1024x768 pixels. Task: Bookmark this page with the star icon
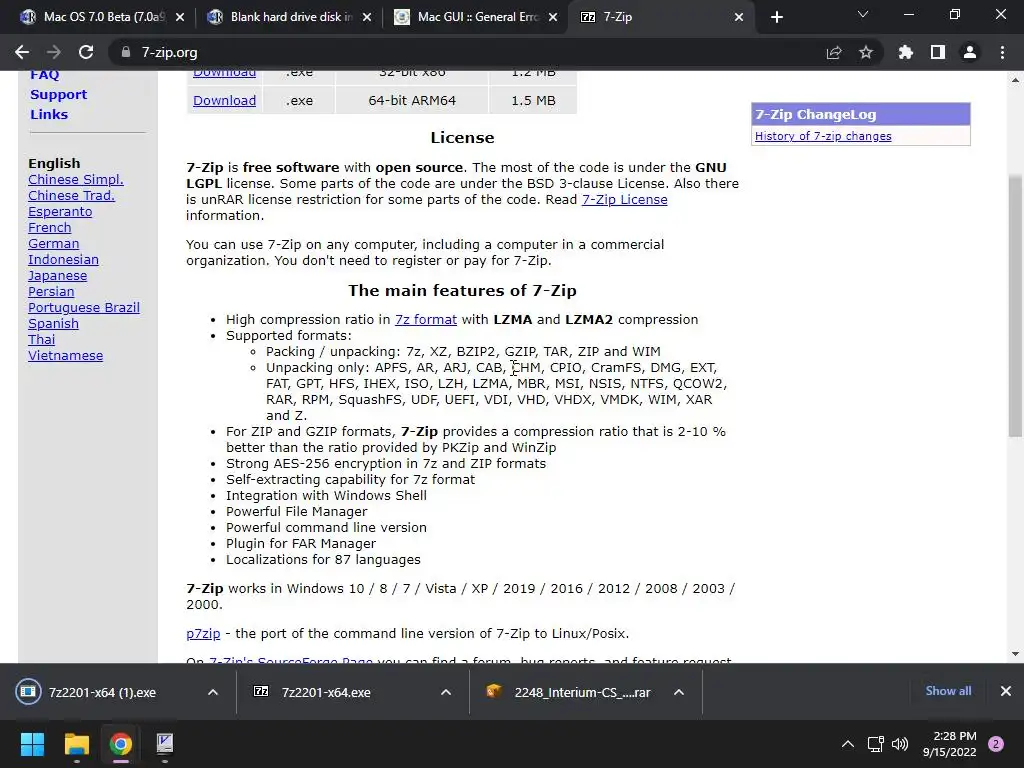866,52
